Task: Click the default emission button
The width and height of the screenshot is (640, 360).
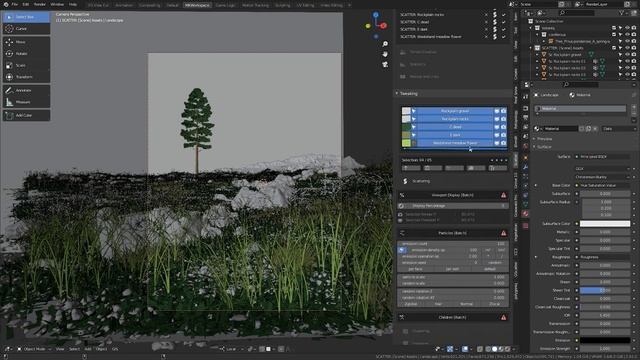Action: (489, 269)
